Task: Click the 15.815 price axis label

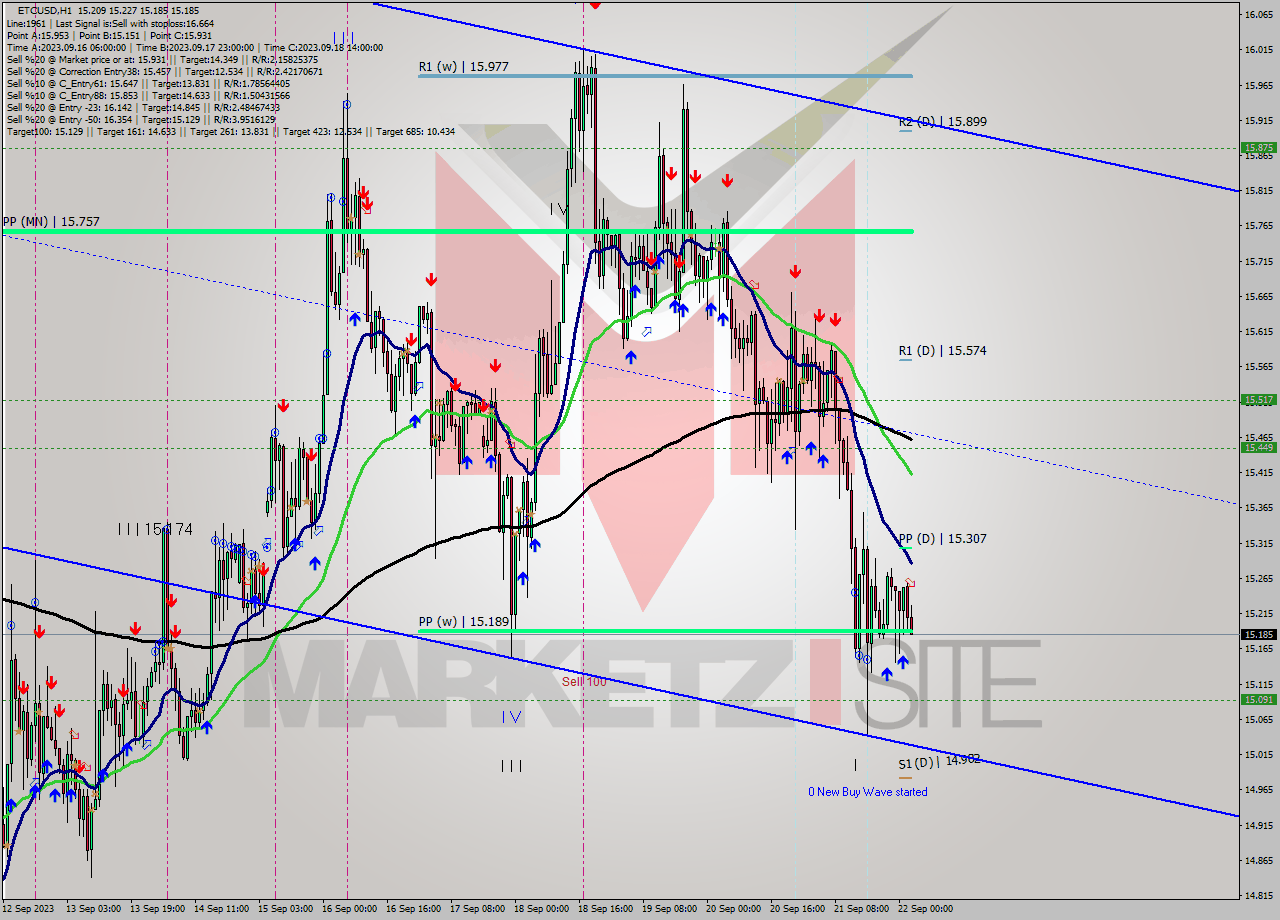Action: pos(1258,190)
